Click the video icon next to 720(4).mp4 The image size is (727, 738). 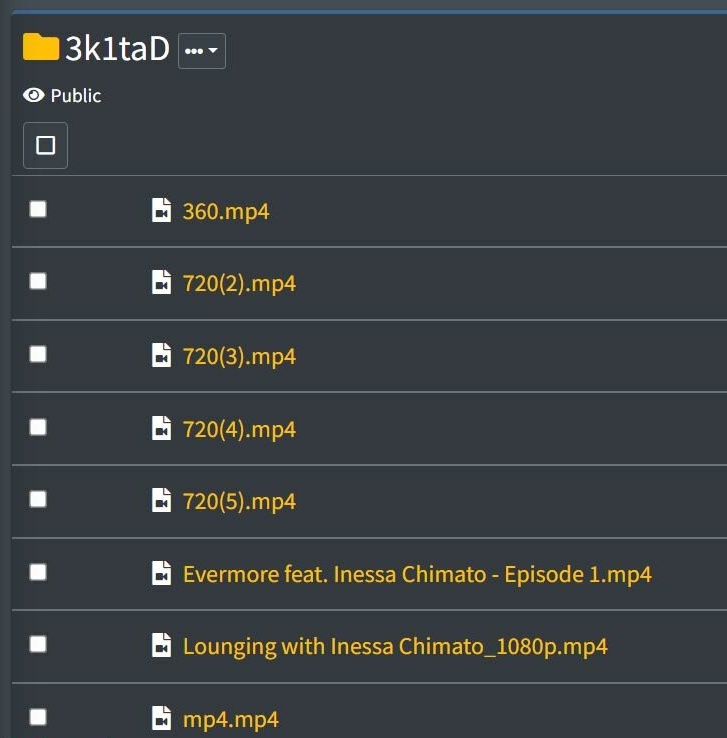[161, 429]
